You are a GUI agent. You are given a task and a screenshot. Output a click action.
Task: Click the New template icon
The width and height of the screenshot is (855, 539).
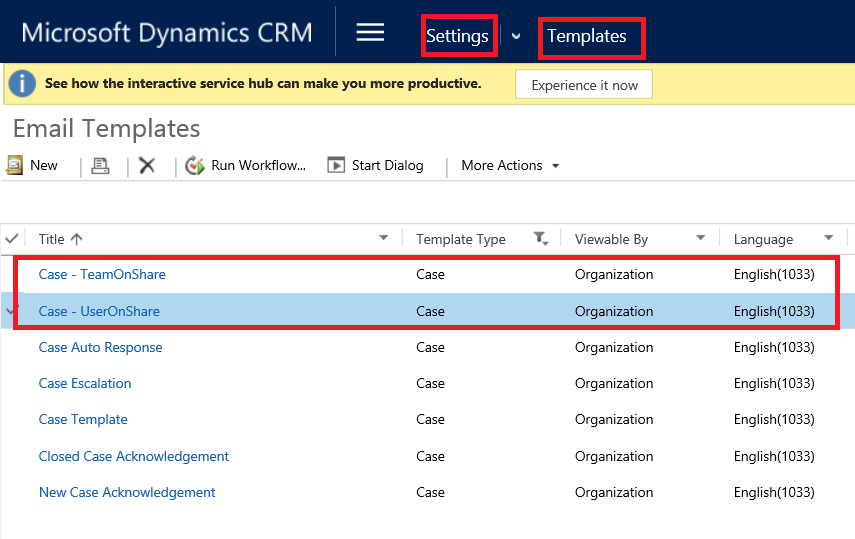15,165
